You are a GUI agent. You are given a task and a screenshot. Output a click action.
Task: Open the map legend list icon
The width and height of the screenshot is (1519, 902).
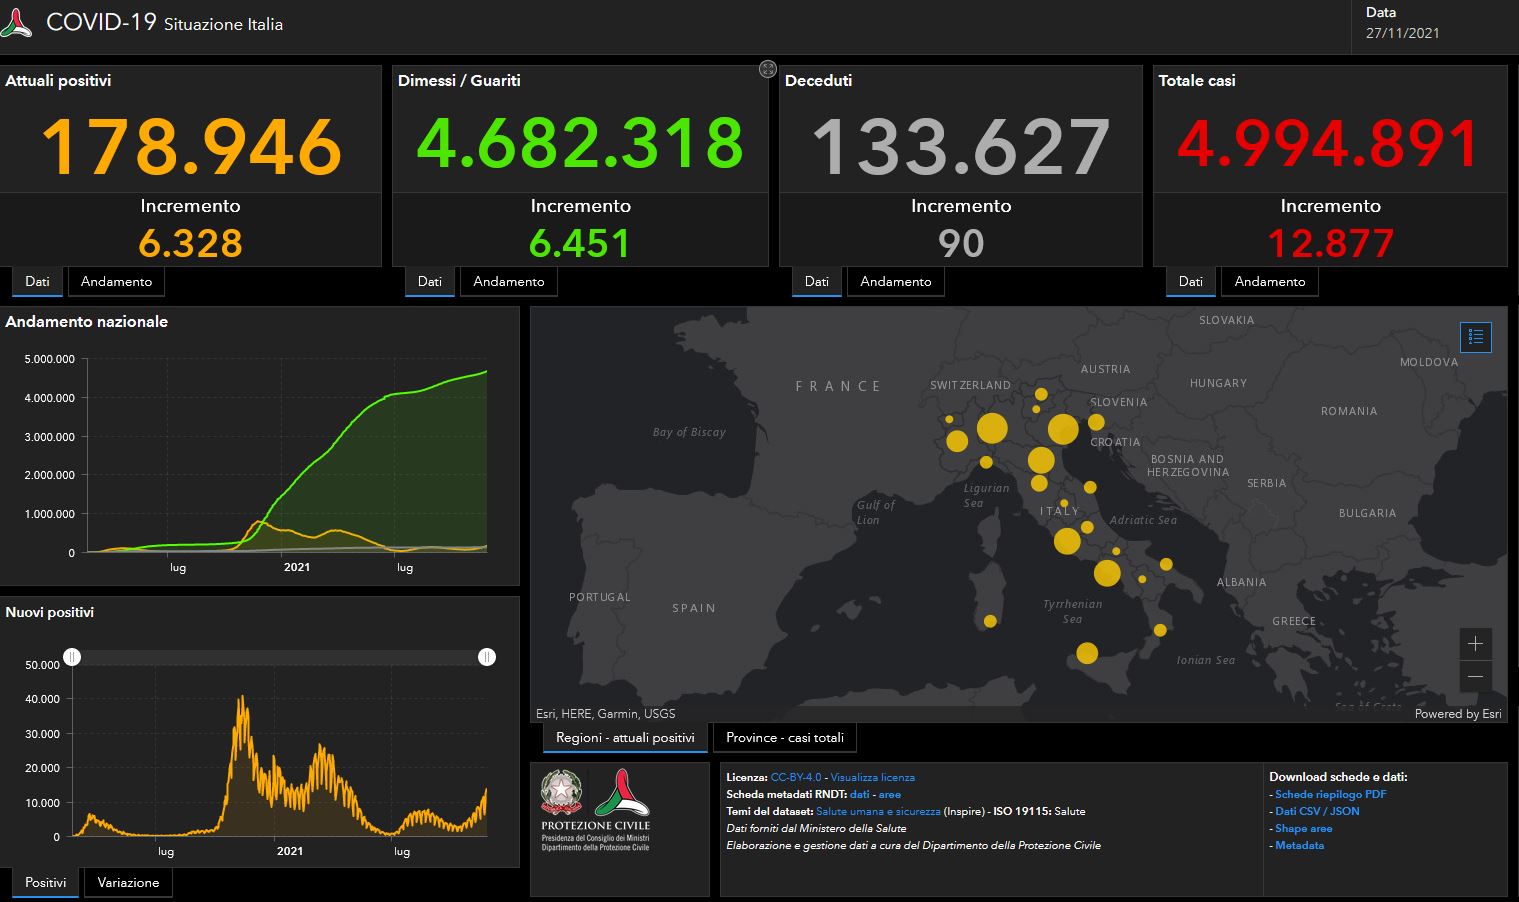(1475, 337)
